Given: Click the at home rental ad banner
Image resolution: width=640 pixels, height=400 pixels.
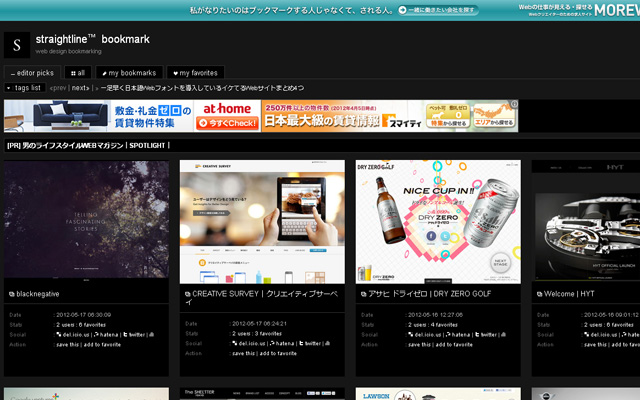Looking at the screenshot, I should pyautogui.click(x=132, y=116).
